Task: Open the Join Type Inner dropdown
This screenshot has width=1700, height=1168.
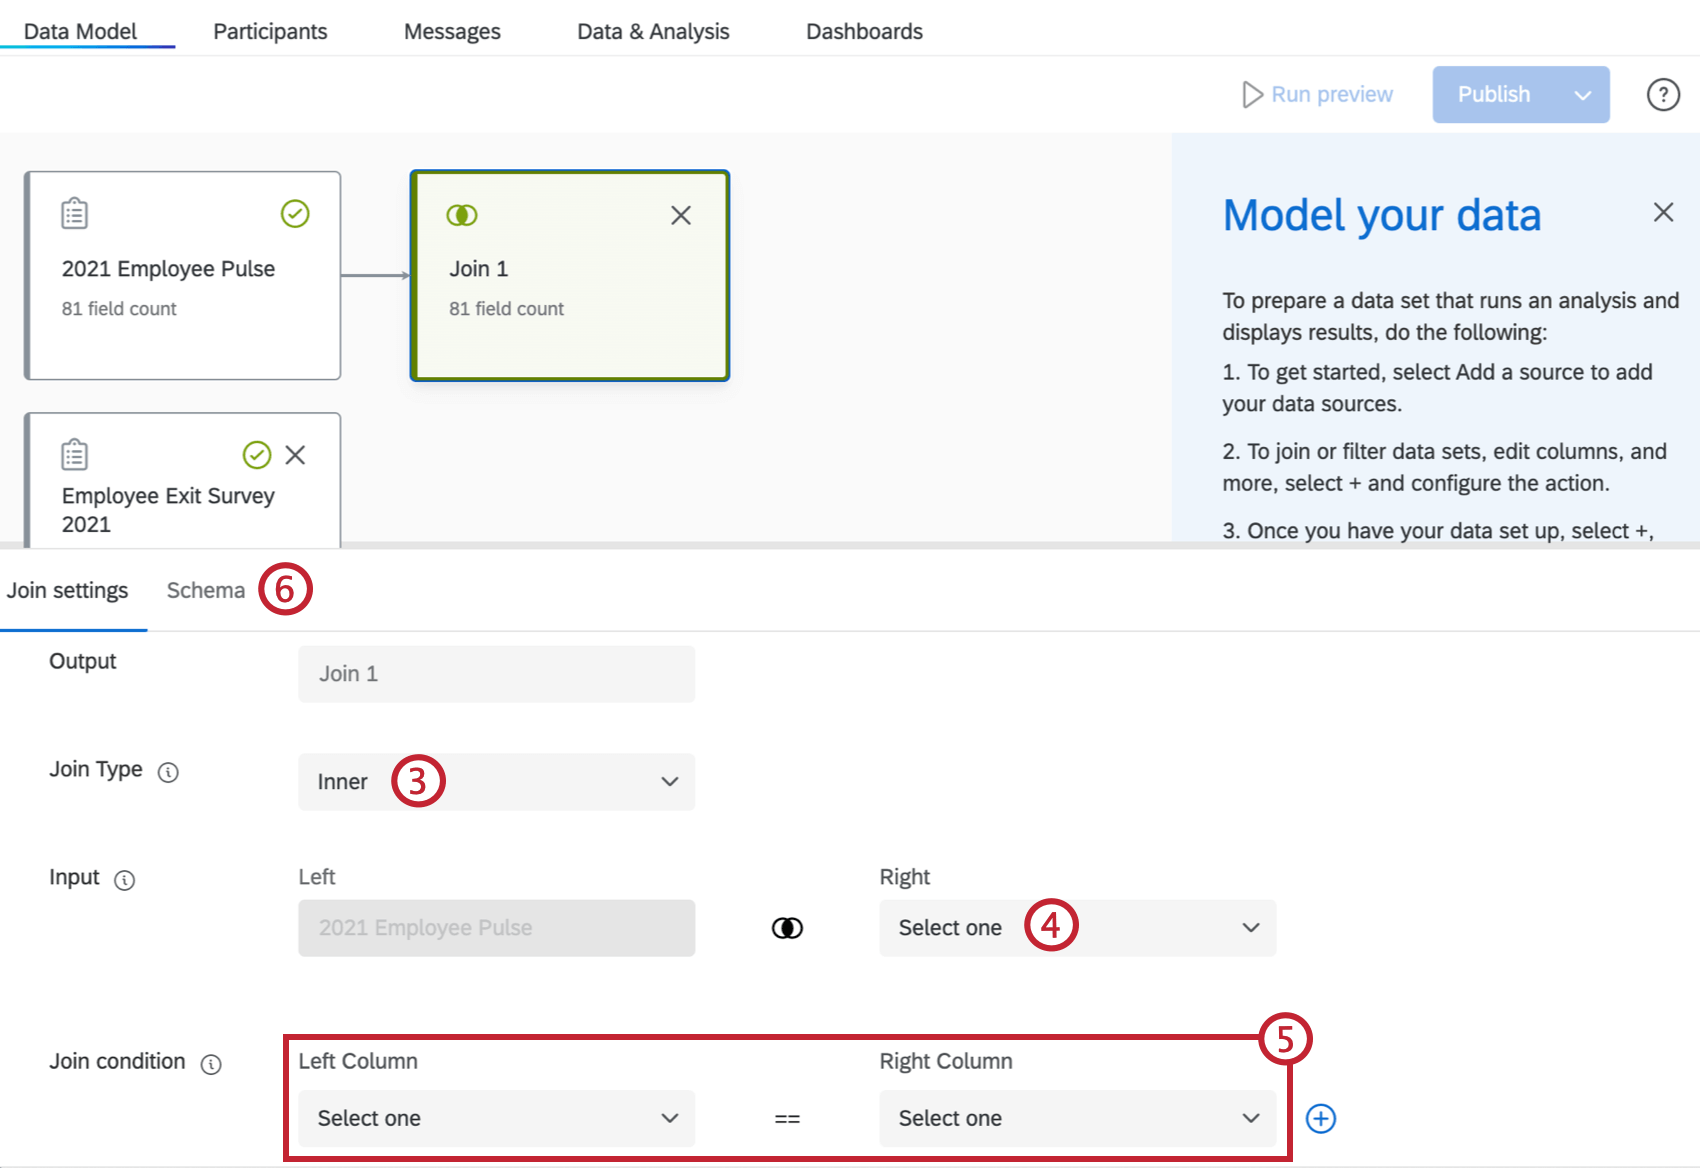Action: 496,782
